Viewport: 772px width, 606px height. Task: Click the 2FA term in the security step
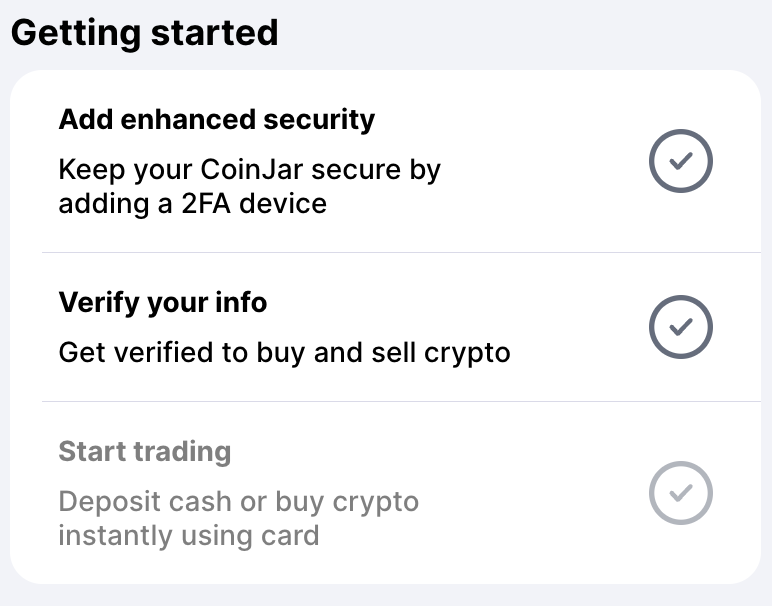206,204
